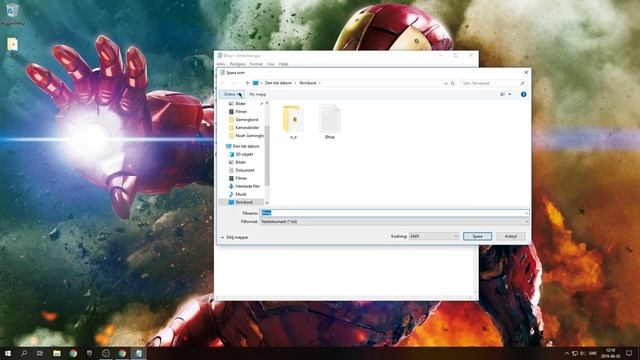Open the Action Center notification icon
The image size is (640, 360).
coord(629,353)
